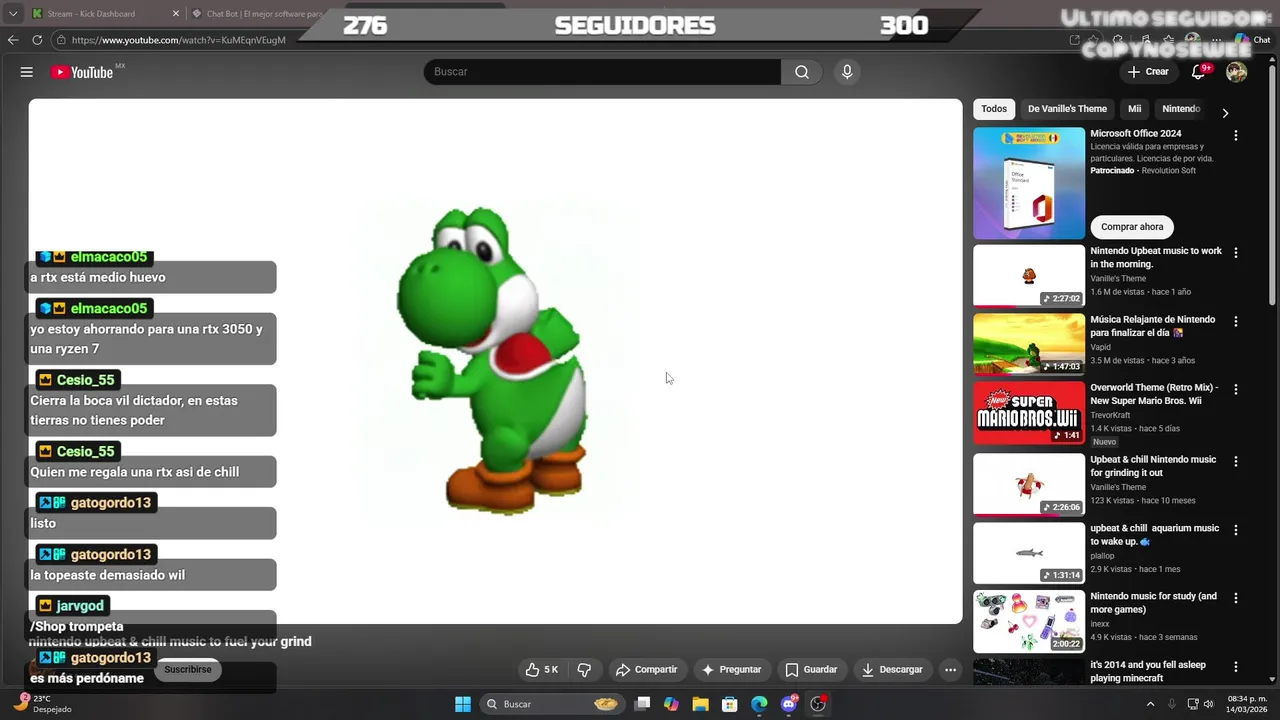The width and height of the screenshot is (1280, 720).
Task: Reload the page with the refresh icon
Action: tap(37, 40)
